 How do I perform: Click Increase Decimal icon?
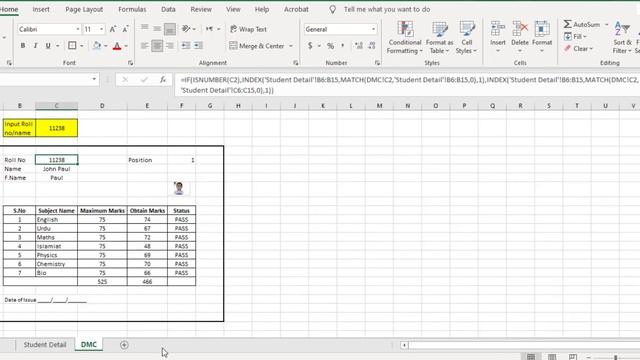[359, 46]
